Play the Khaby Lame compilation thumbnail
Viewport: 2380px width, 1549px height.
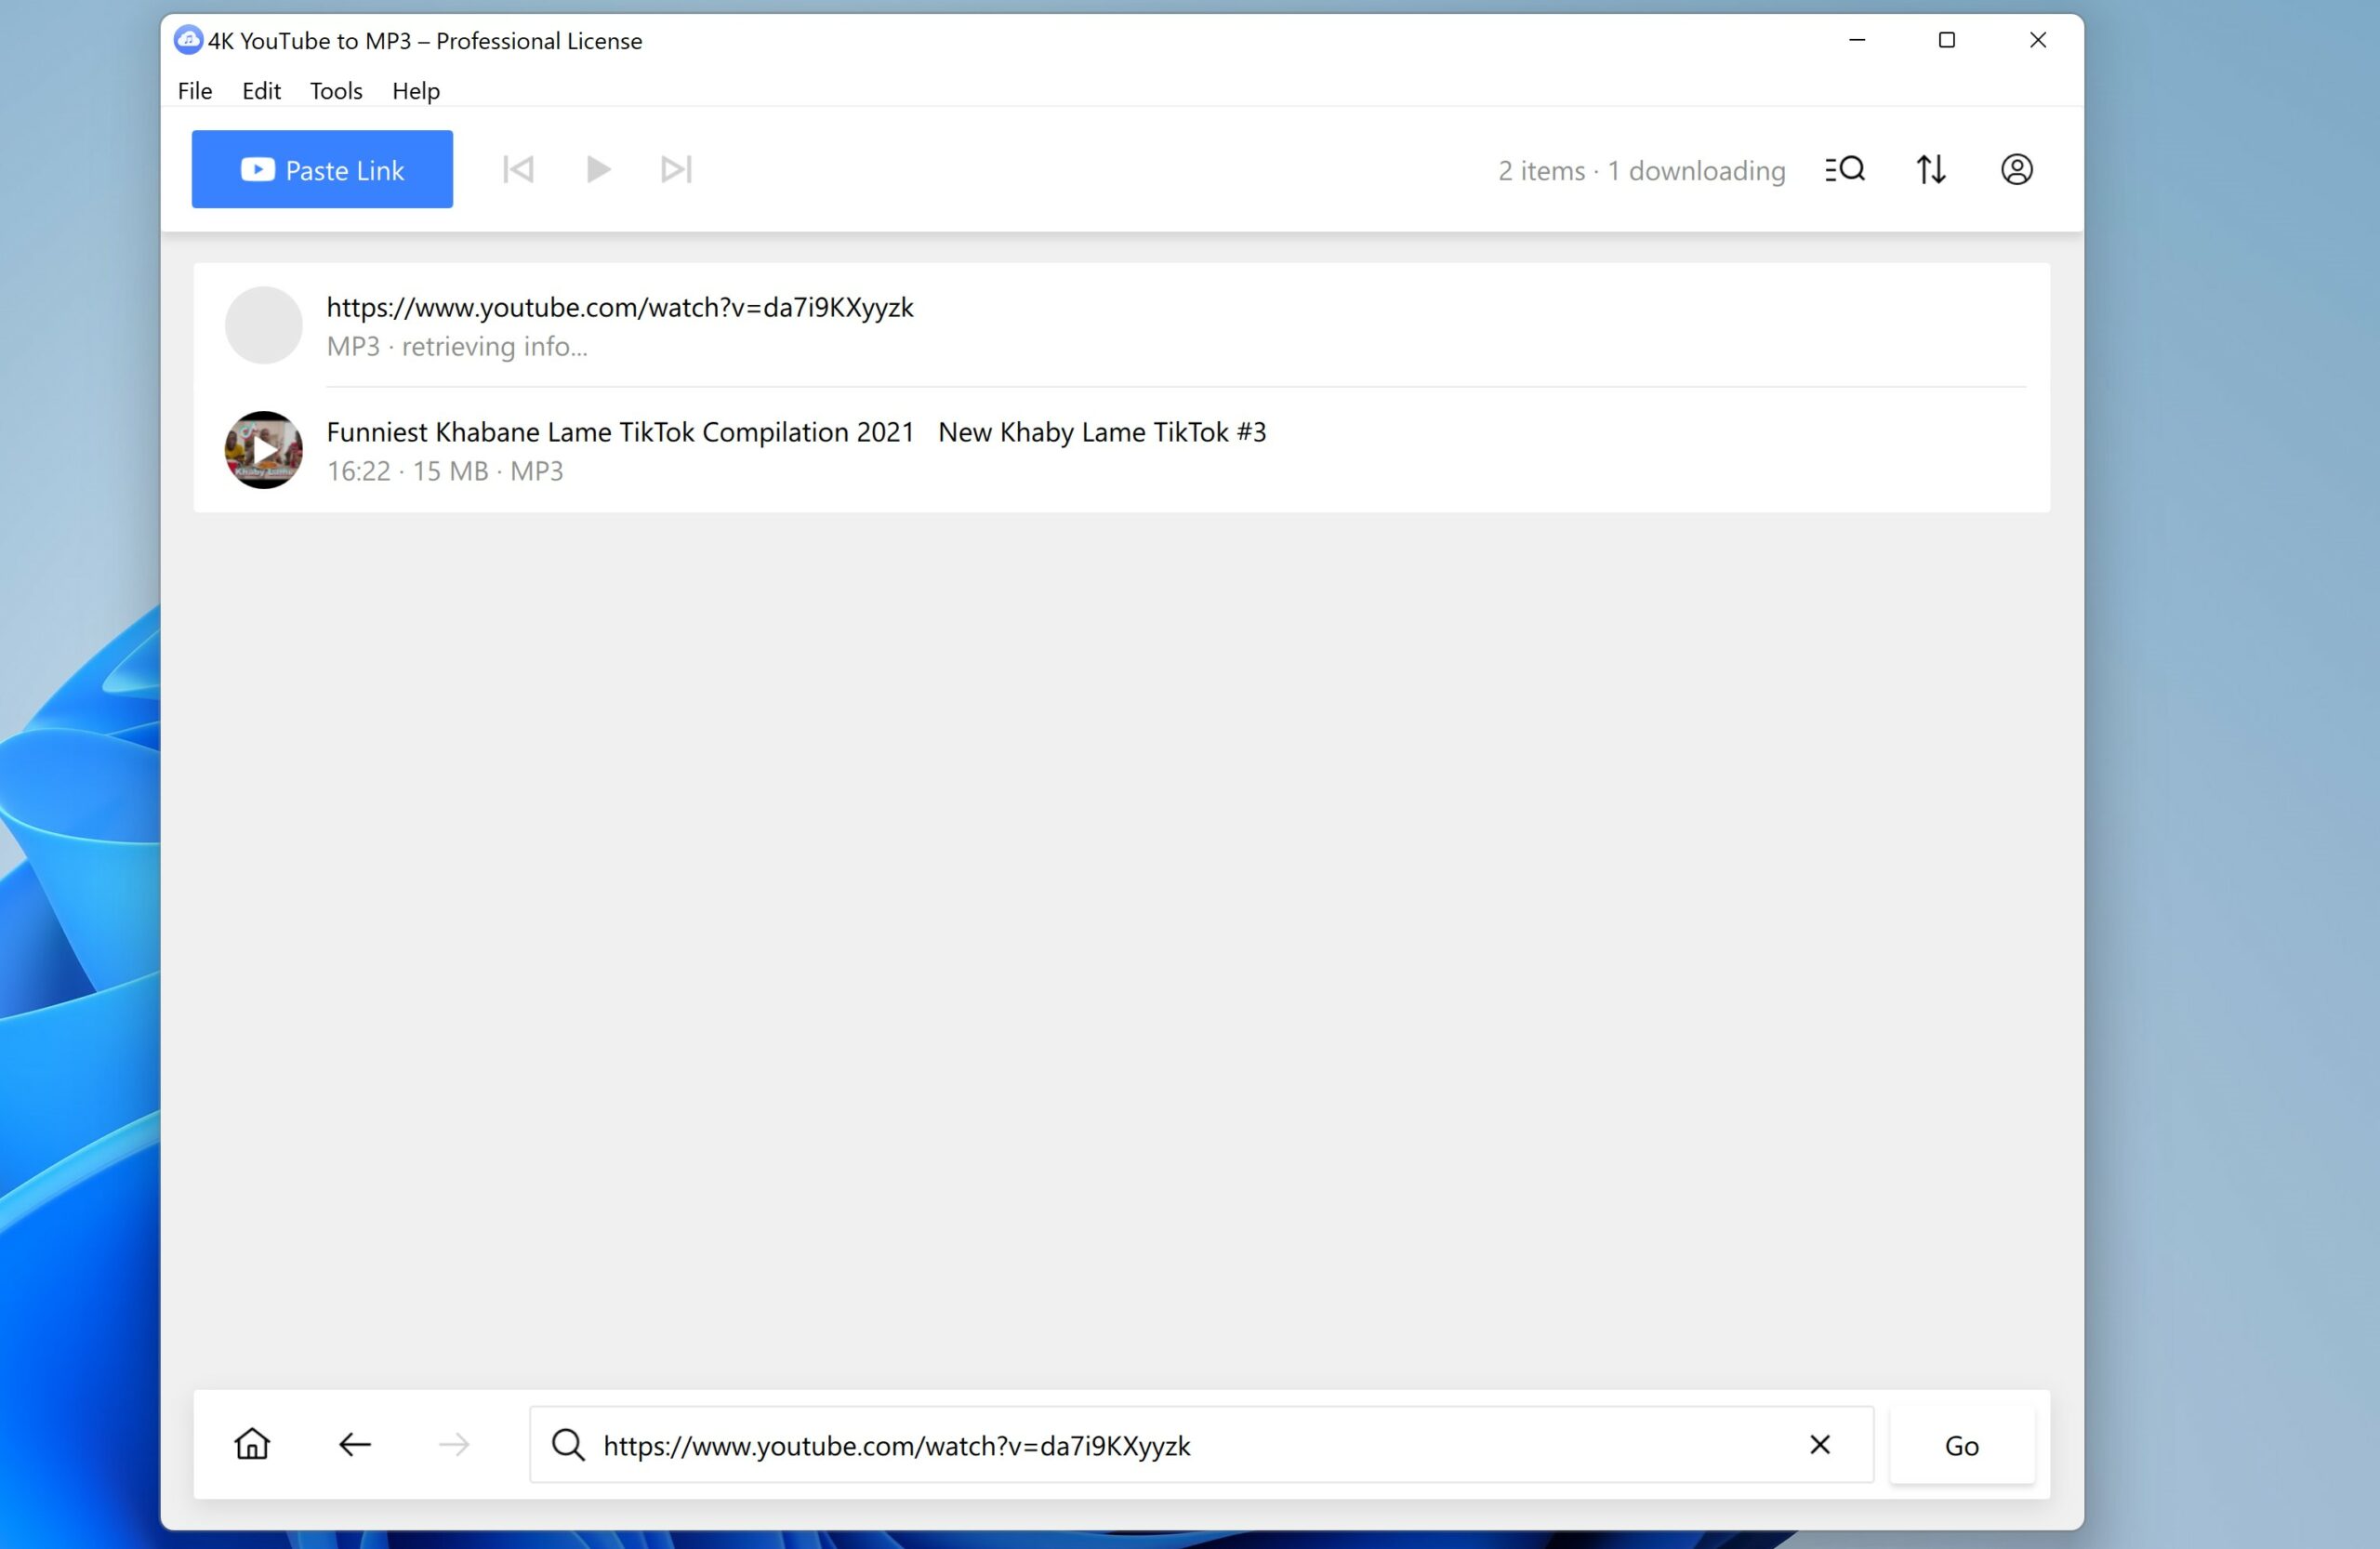(264, 450)
